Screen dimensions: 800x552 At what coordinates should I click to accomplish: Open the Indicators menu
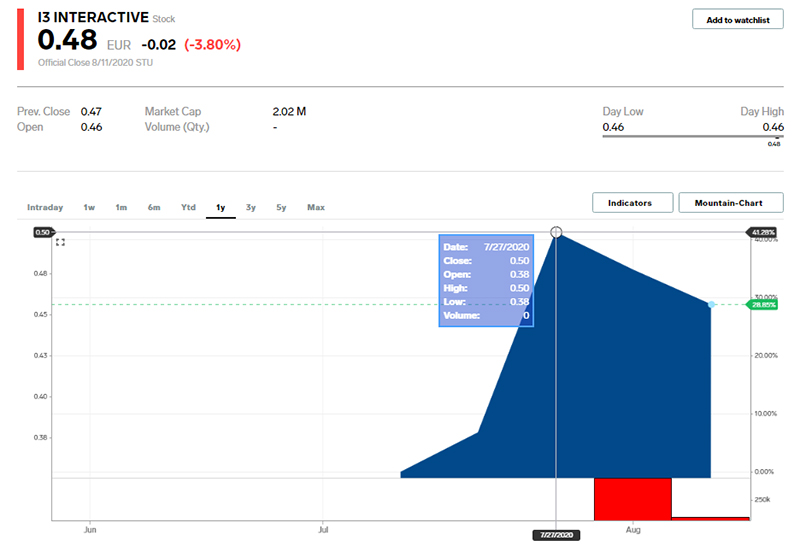[629, 203]
